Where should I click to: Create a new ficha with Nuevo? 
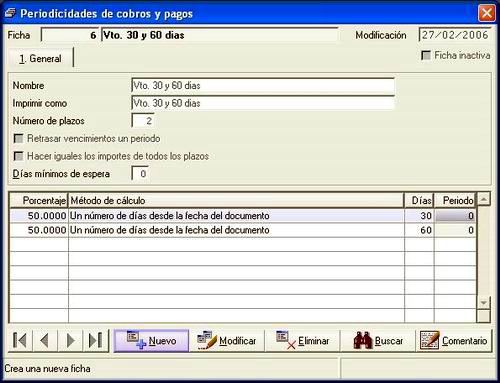(151, 341)
